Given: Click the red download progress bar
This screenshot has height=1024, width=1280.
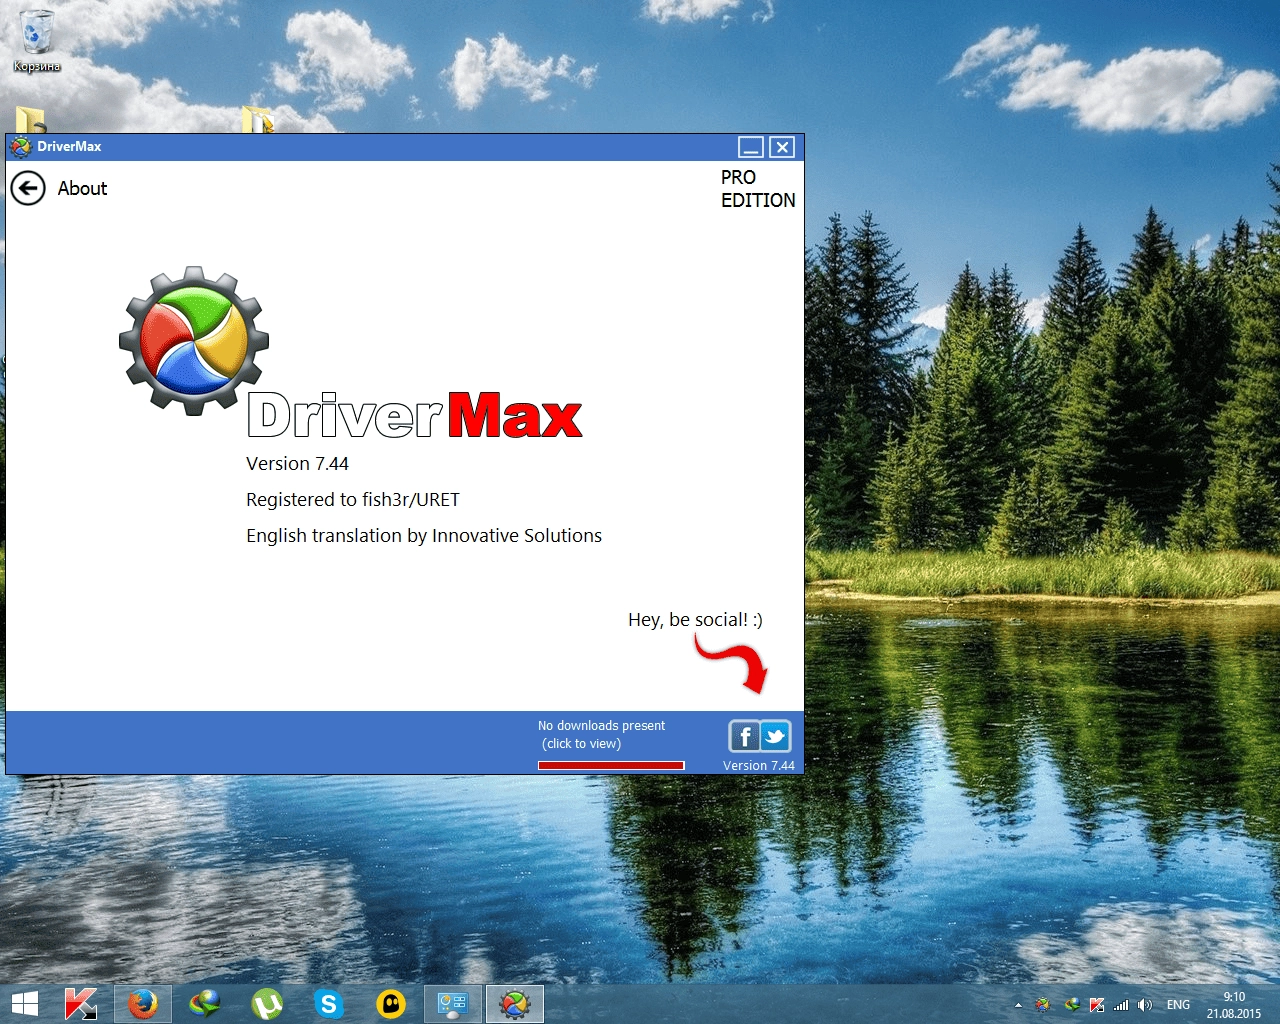Looking at the screenshot, I should point(611,766).
